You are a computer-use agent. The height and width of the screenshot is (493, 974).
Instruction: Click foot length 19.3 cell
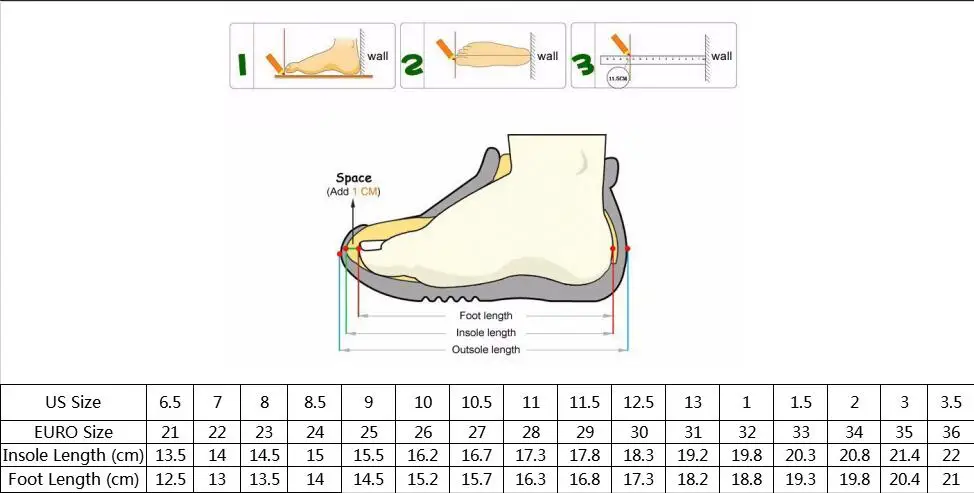click(801, 480)
